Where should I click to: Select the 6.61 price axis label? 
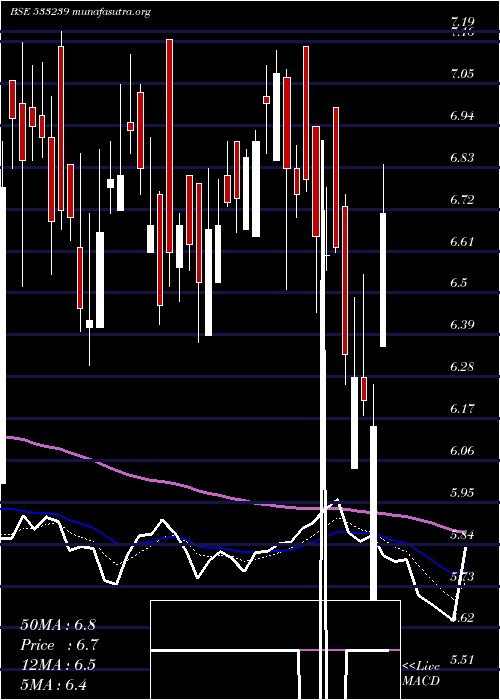pyautogui.click(x=462, y=242)
